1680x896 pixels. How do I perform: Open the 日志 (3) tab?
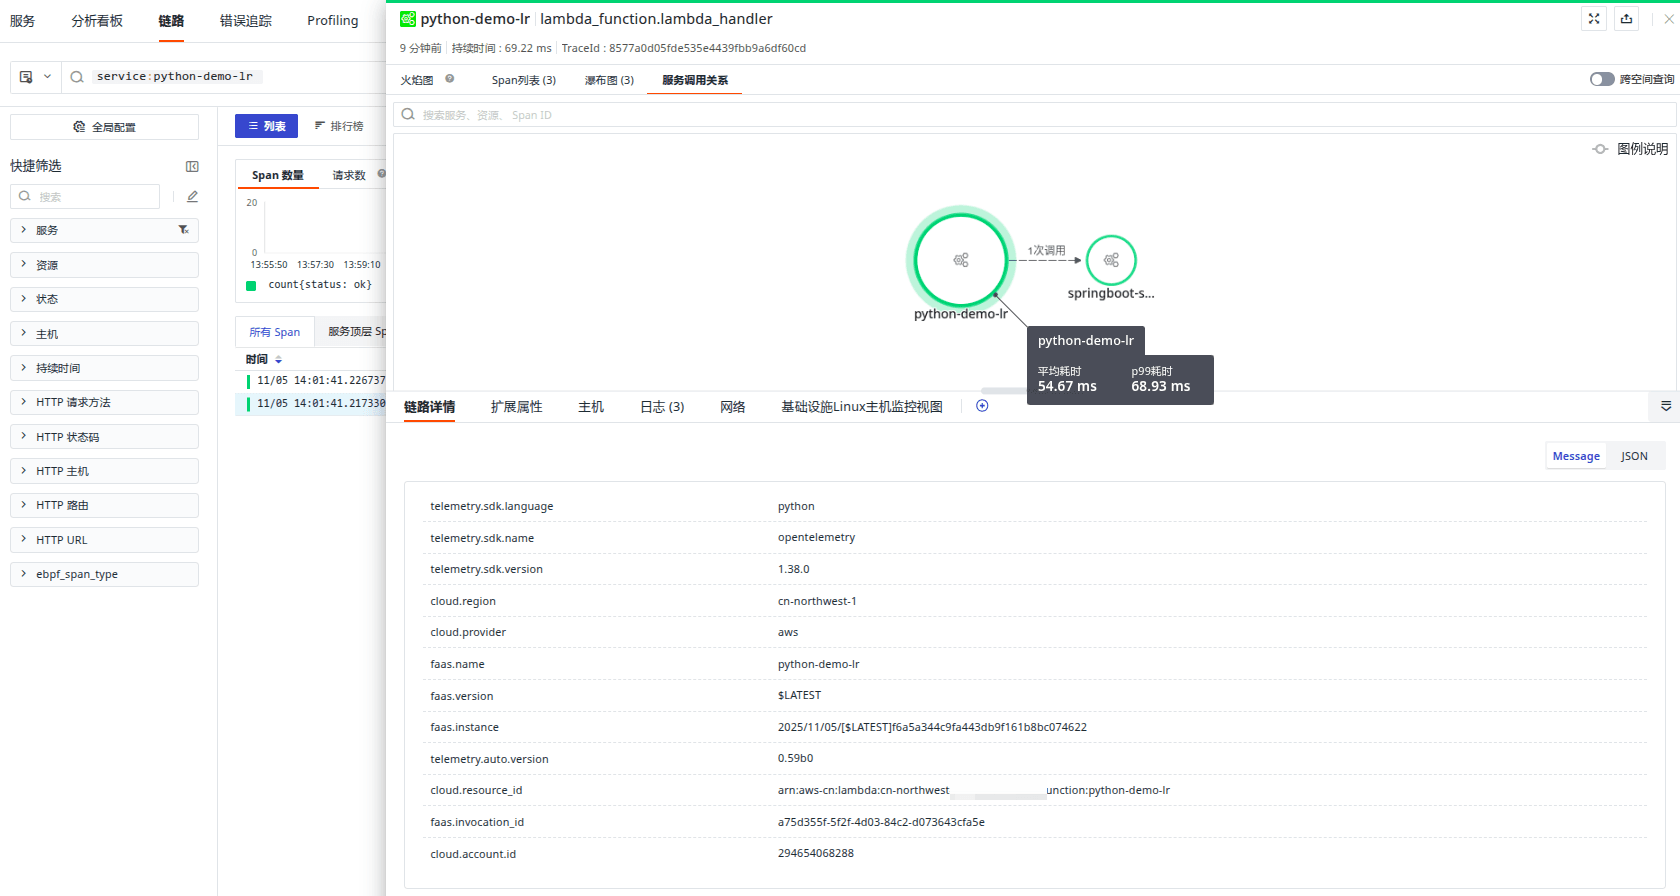pos(662,407)
